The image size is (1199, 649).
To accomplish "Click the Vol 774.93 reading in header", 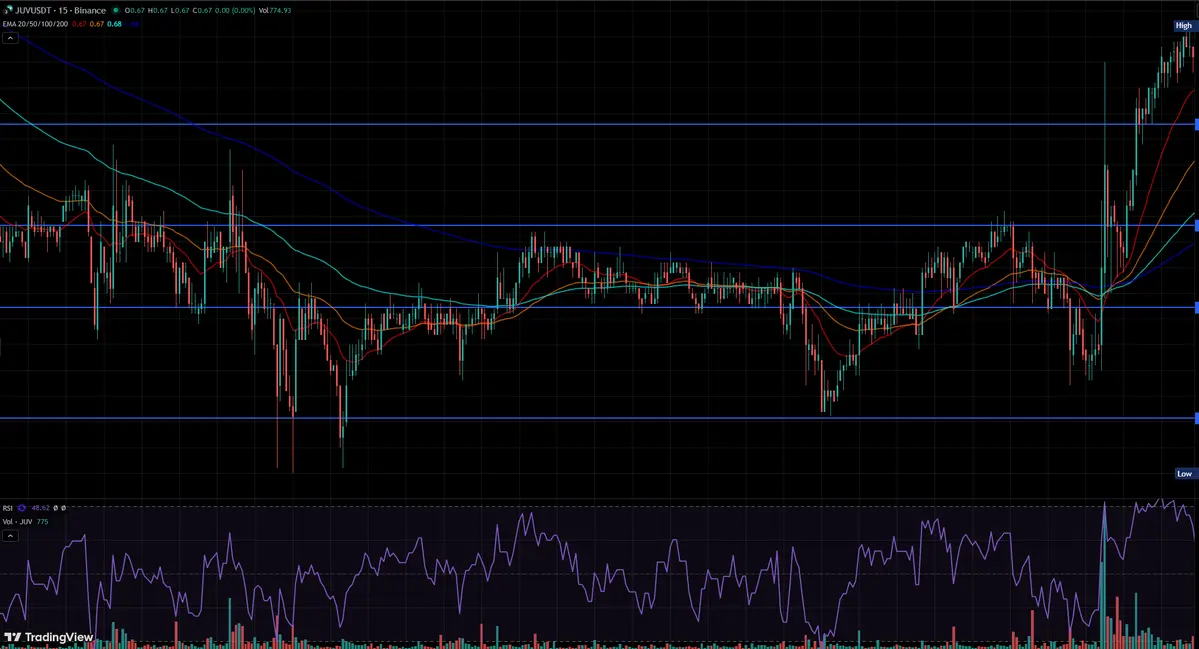I will click(x=275, y=11).
